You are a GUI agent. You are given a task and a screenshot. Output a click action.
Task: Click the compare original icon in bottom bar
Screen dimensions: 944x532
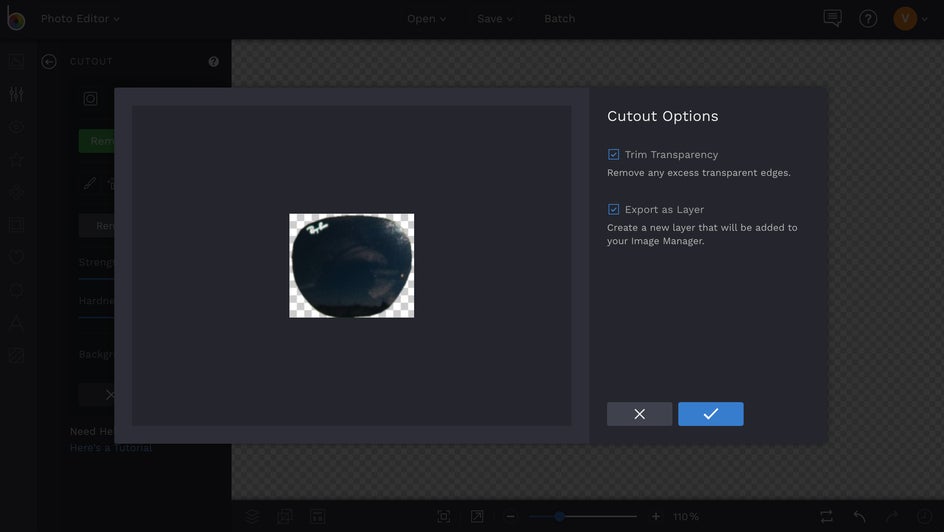coord(826,516)
